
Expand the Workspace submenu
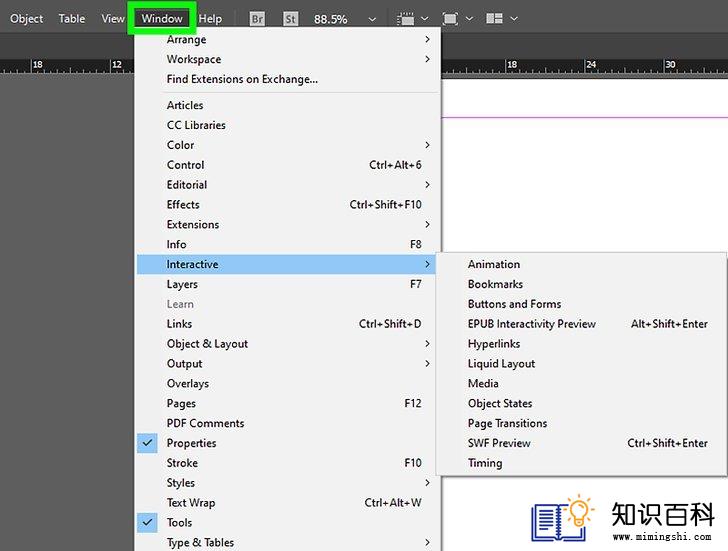[286, 59]
